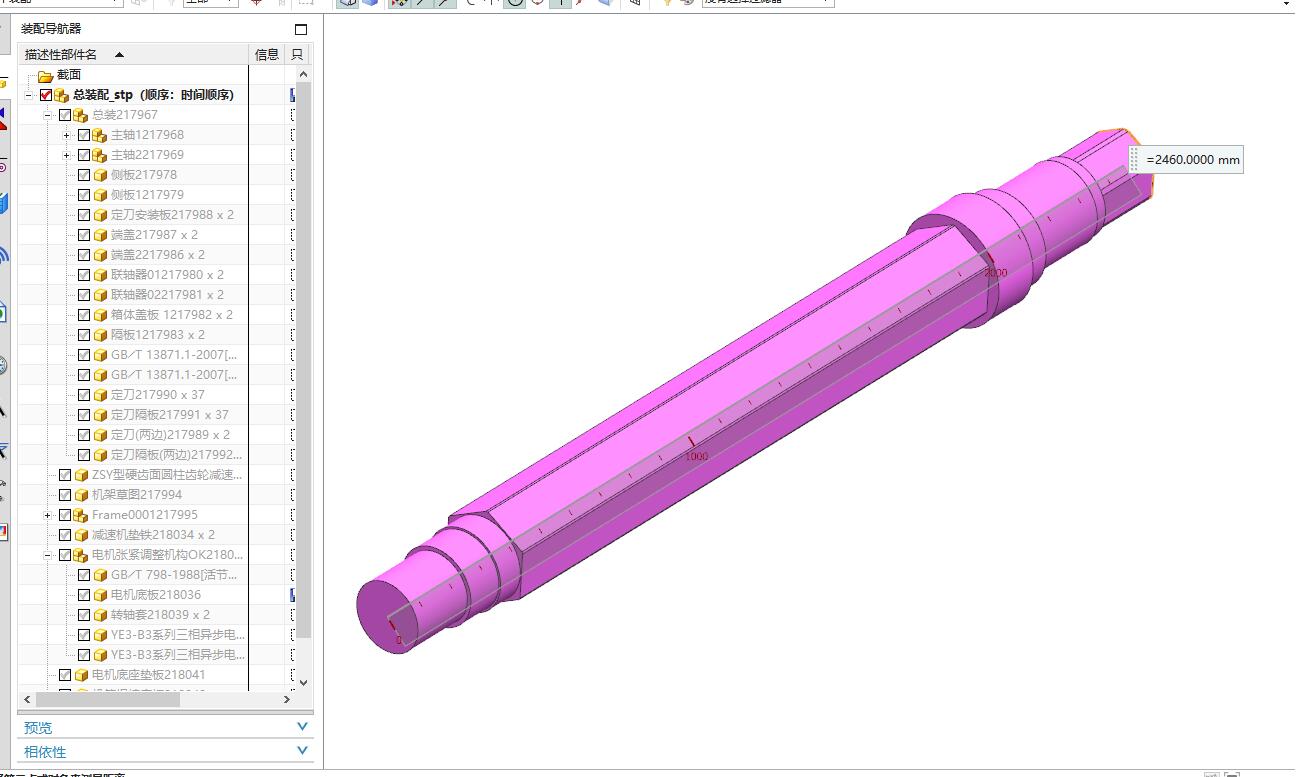Click the part icon of 电机底板218036
Screen dimensions: 1296x777
(x=100, y=595)
